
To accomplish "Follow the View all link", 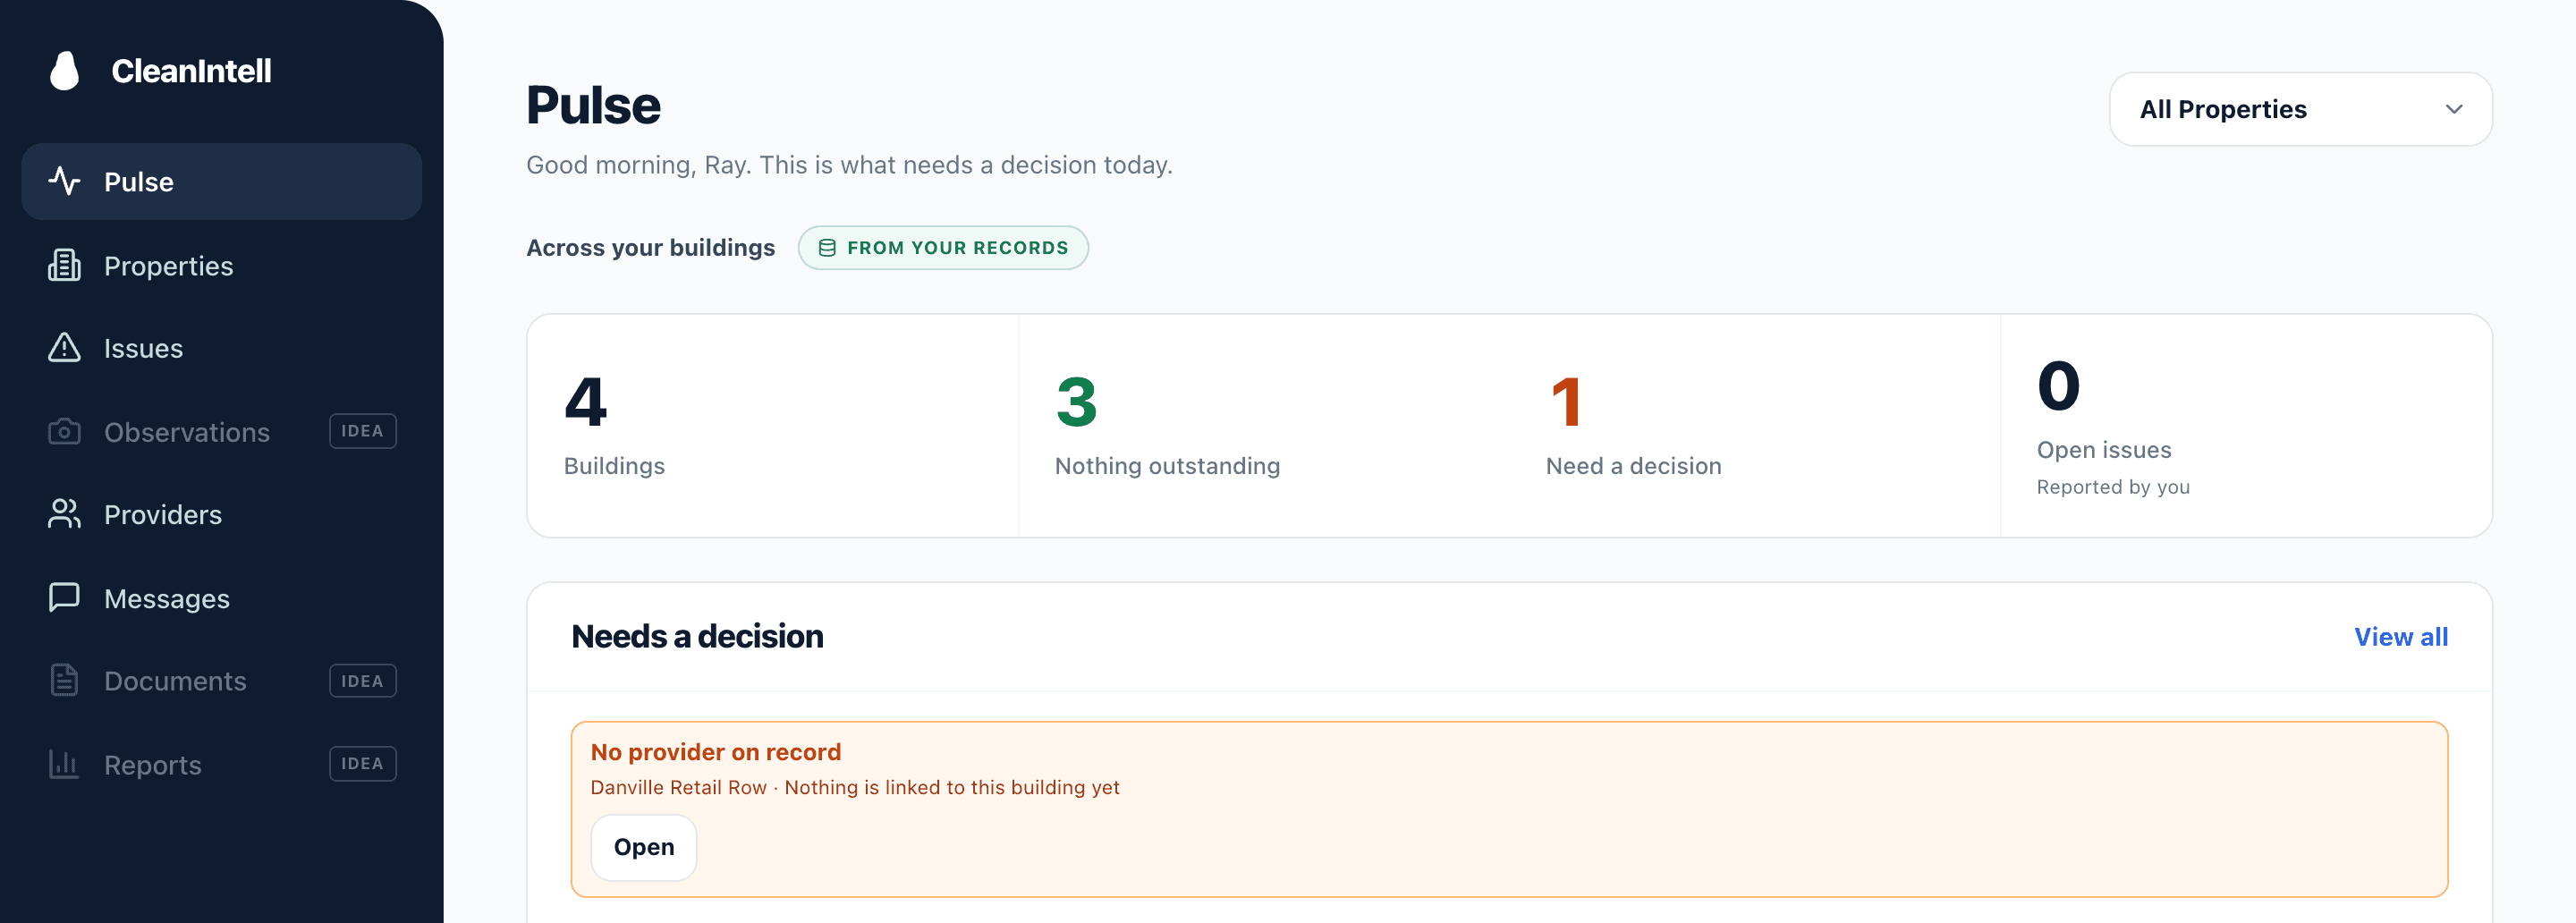I will pyautogui.click(x=2400, y=637).
